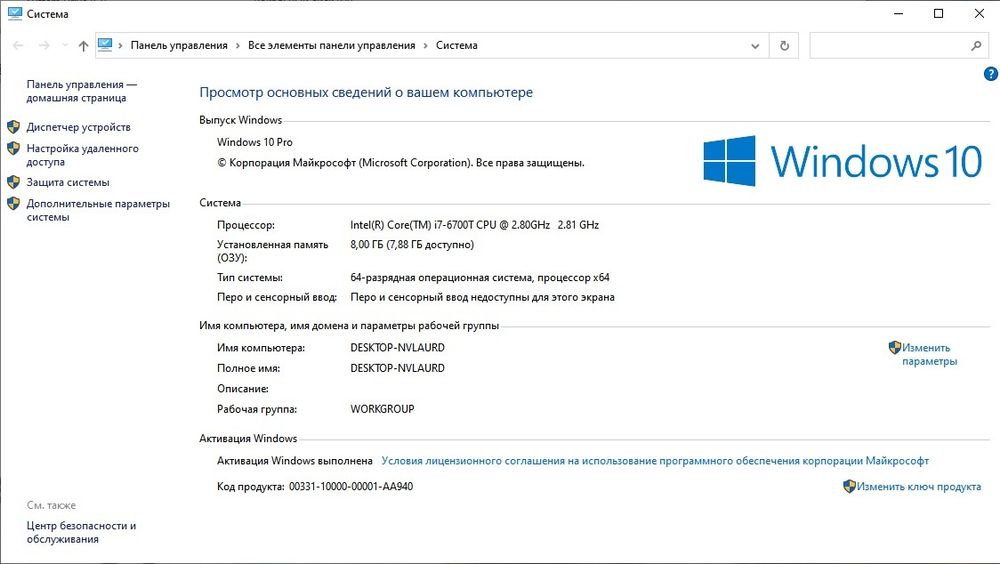Screen dimensions: 1000x564
Task: Click 'Изменить параметры' link
Action: pos(929,354)
